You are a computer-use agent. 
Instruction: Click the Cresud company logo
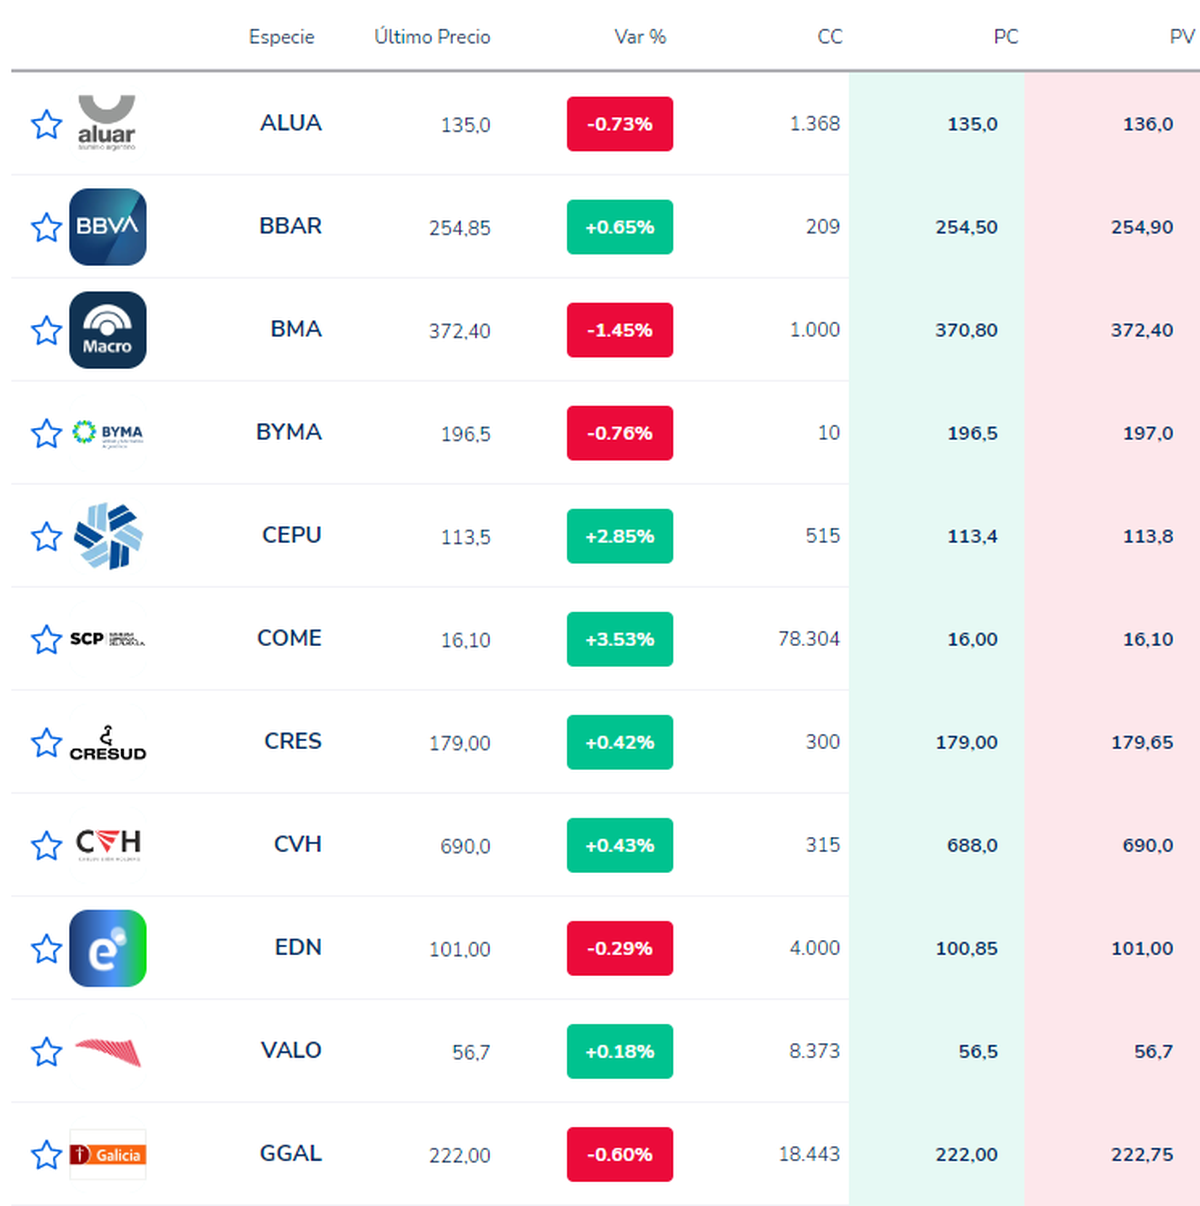107,742
